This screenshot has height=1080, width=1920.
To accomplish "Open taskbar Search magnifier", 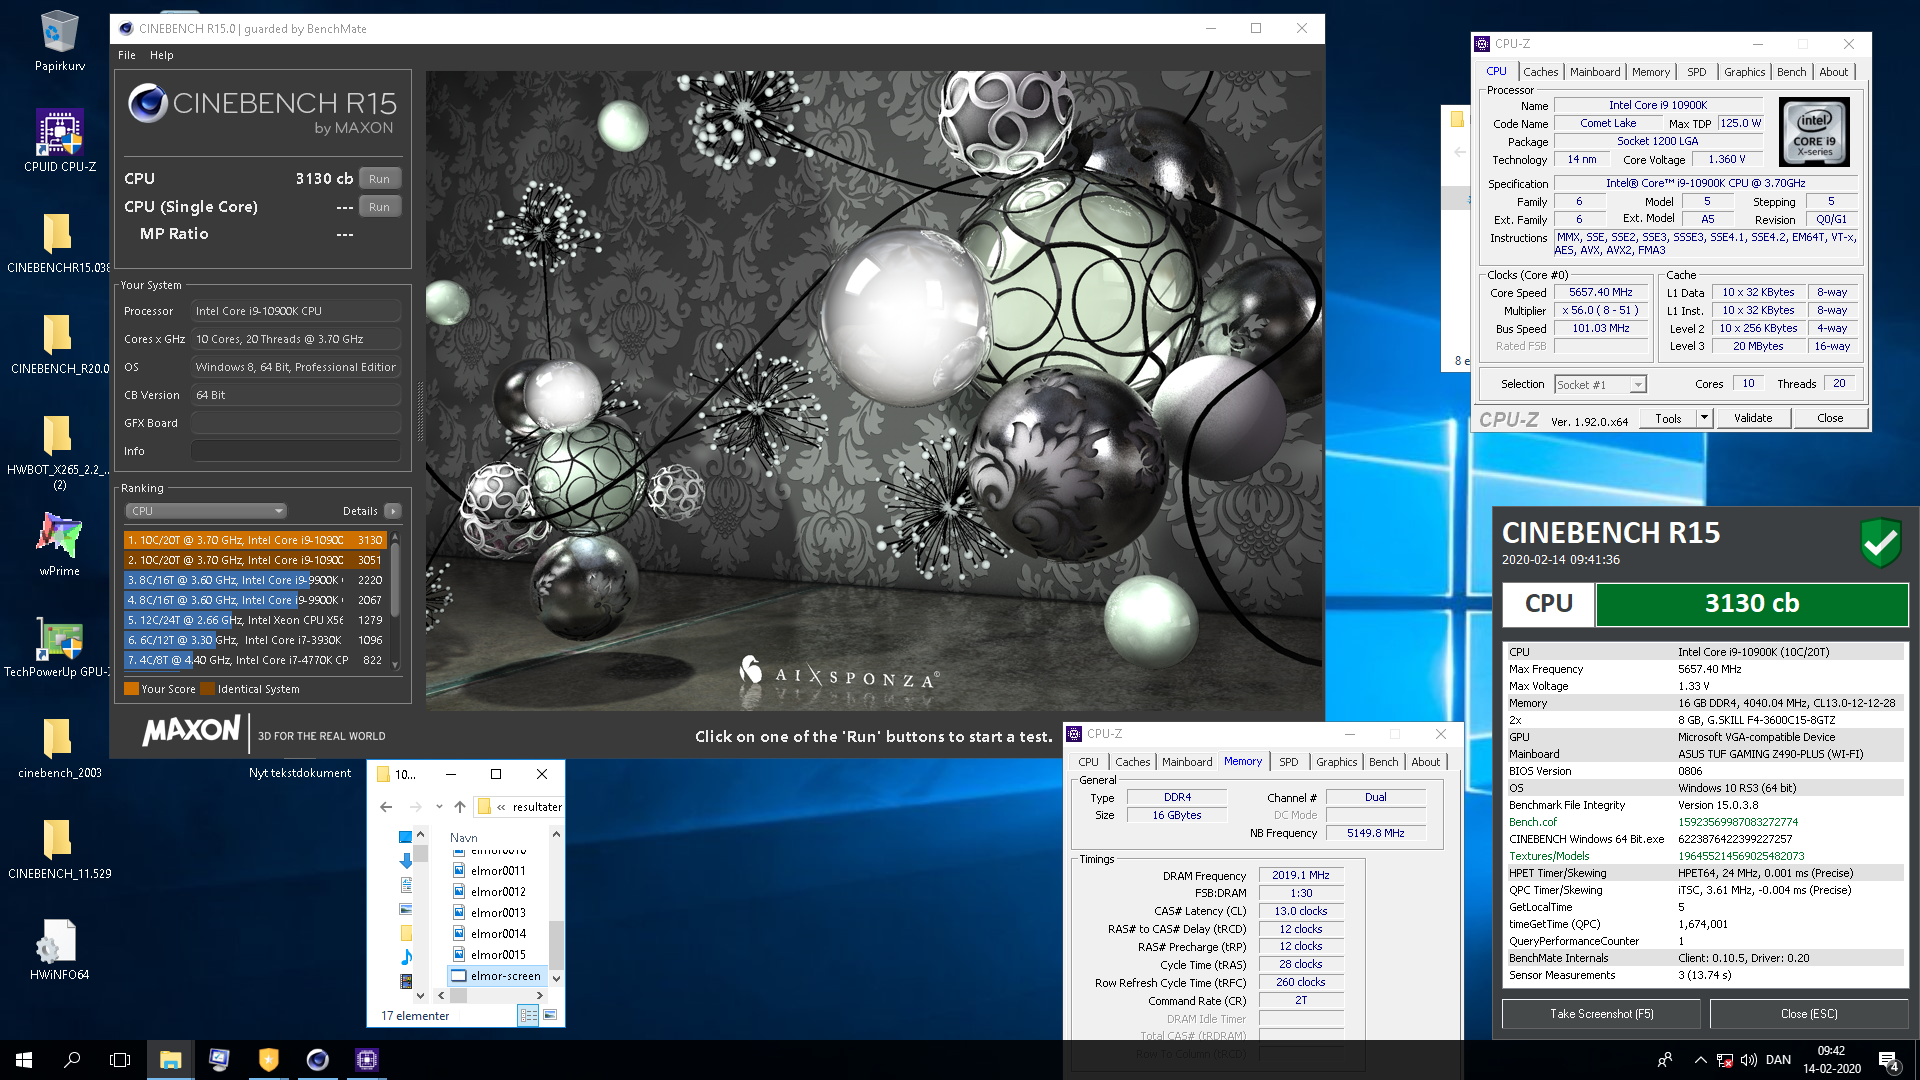I will [72, 1060].
